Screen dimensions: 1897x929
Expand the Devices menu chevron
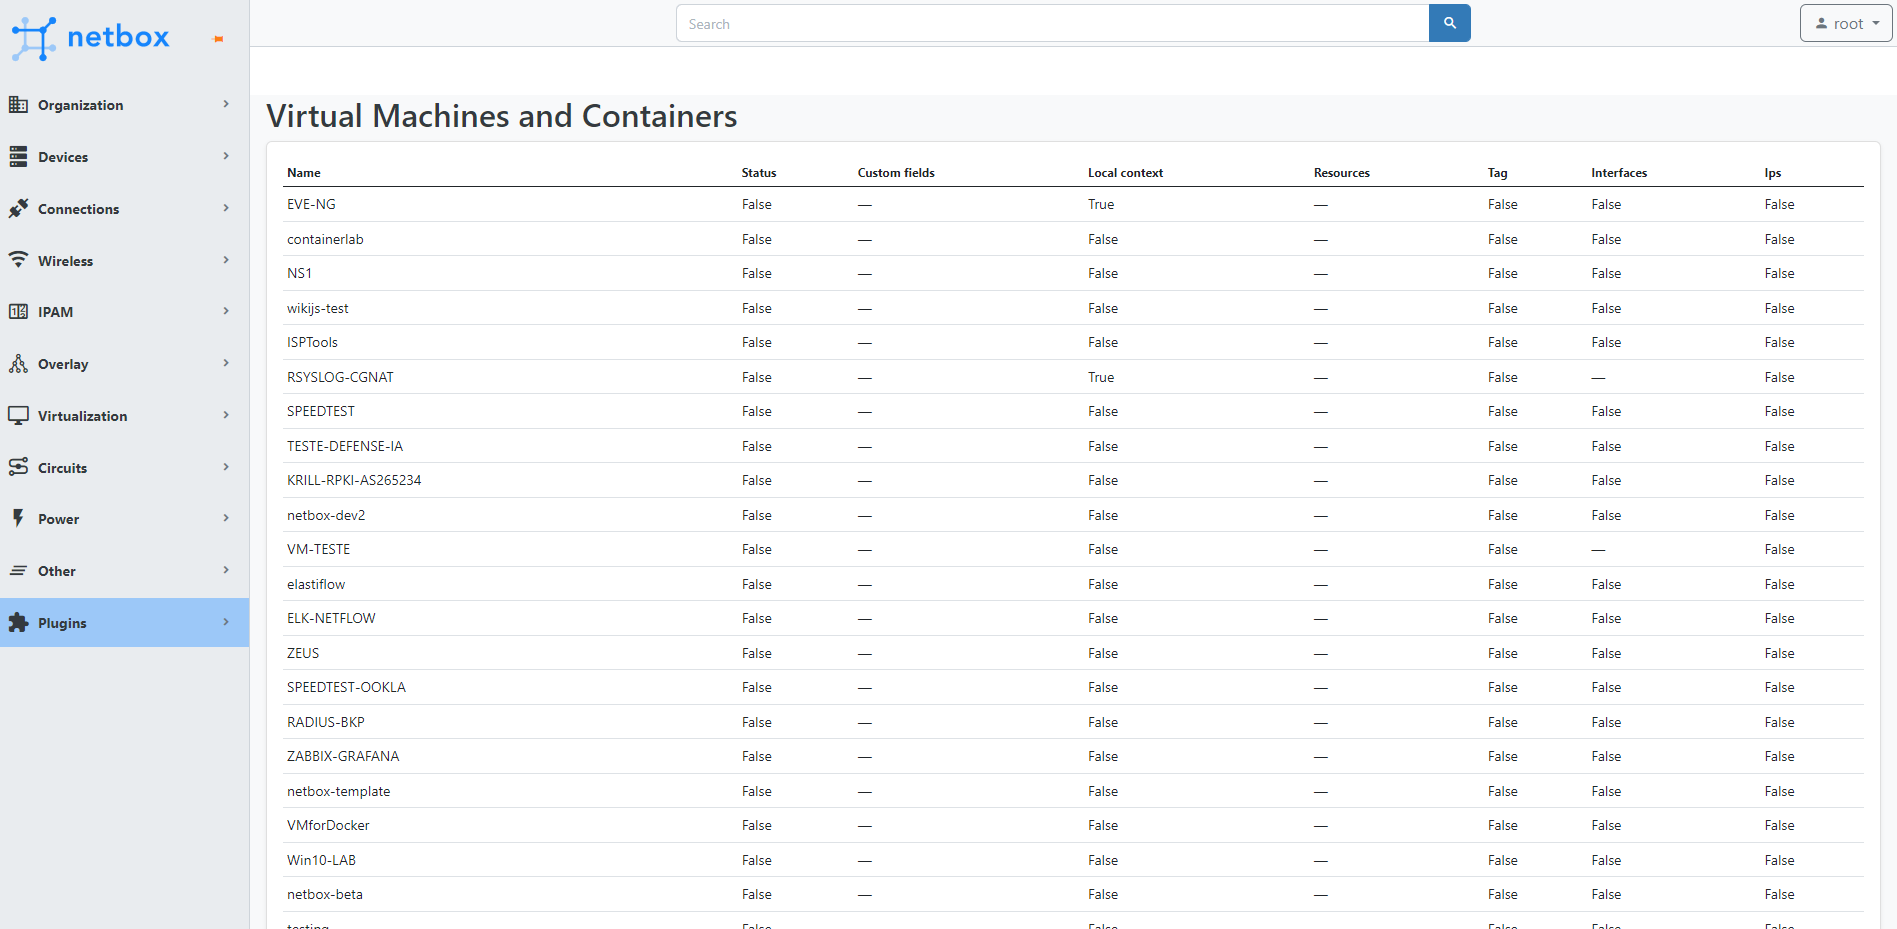226,156
